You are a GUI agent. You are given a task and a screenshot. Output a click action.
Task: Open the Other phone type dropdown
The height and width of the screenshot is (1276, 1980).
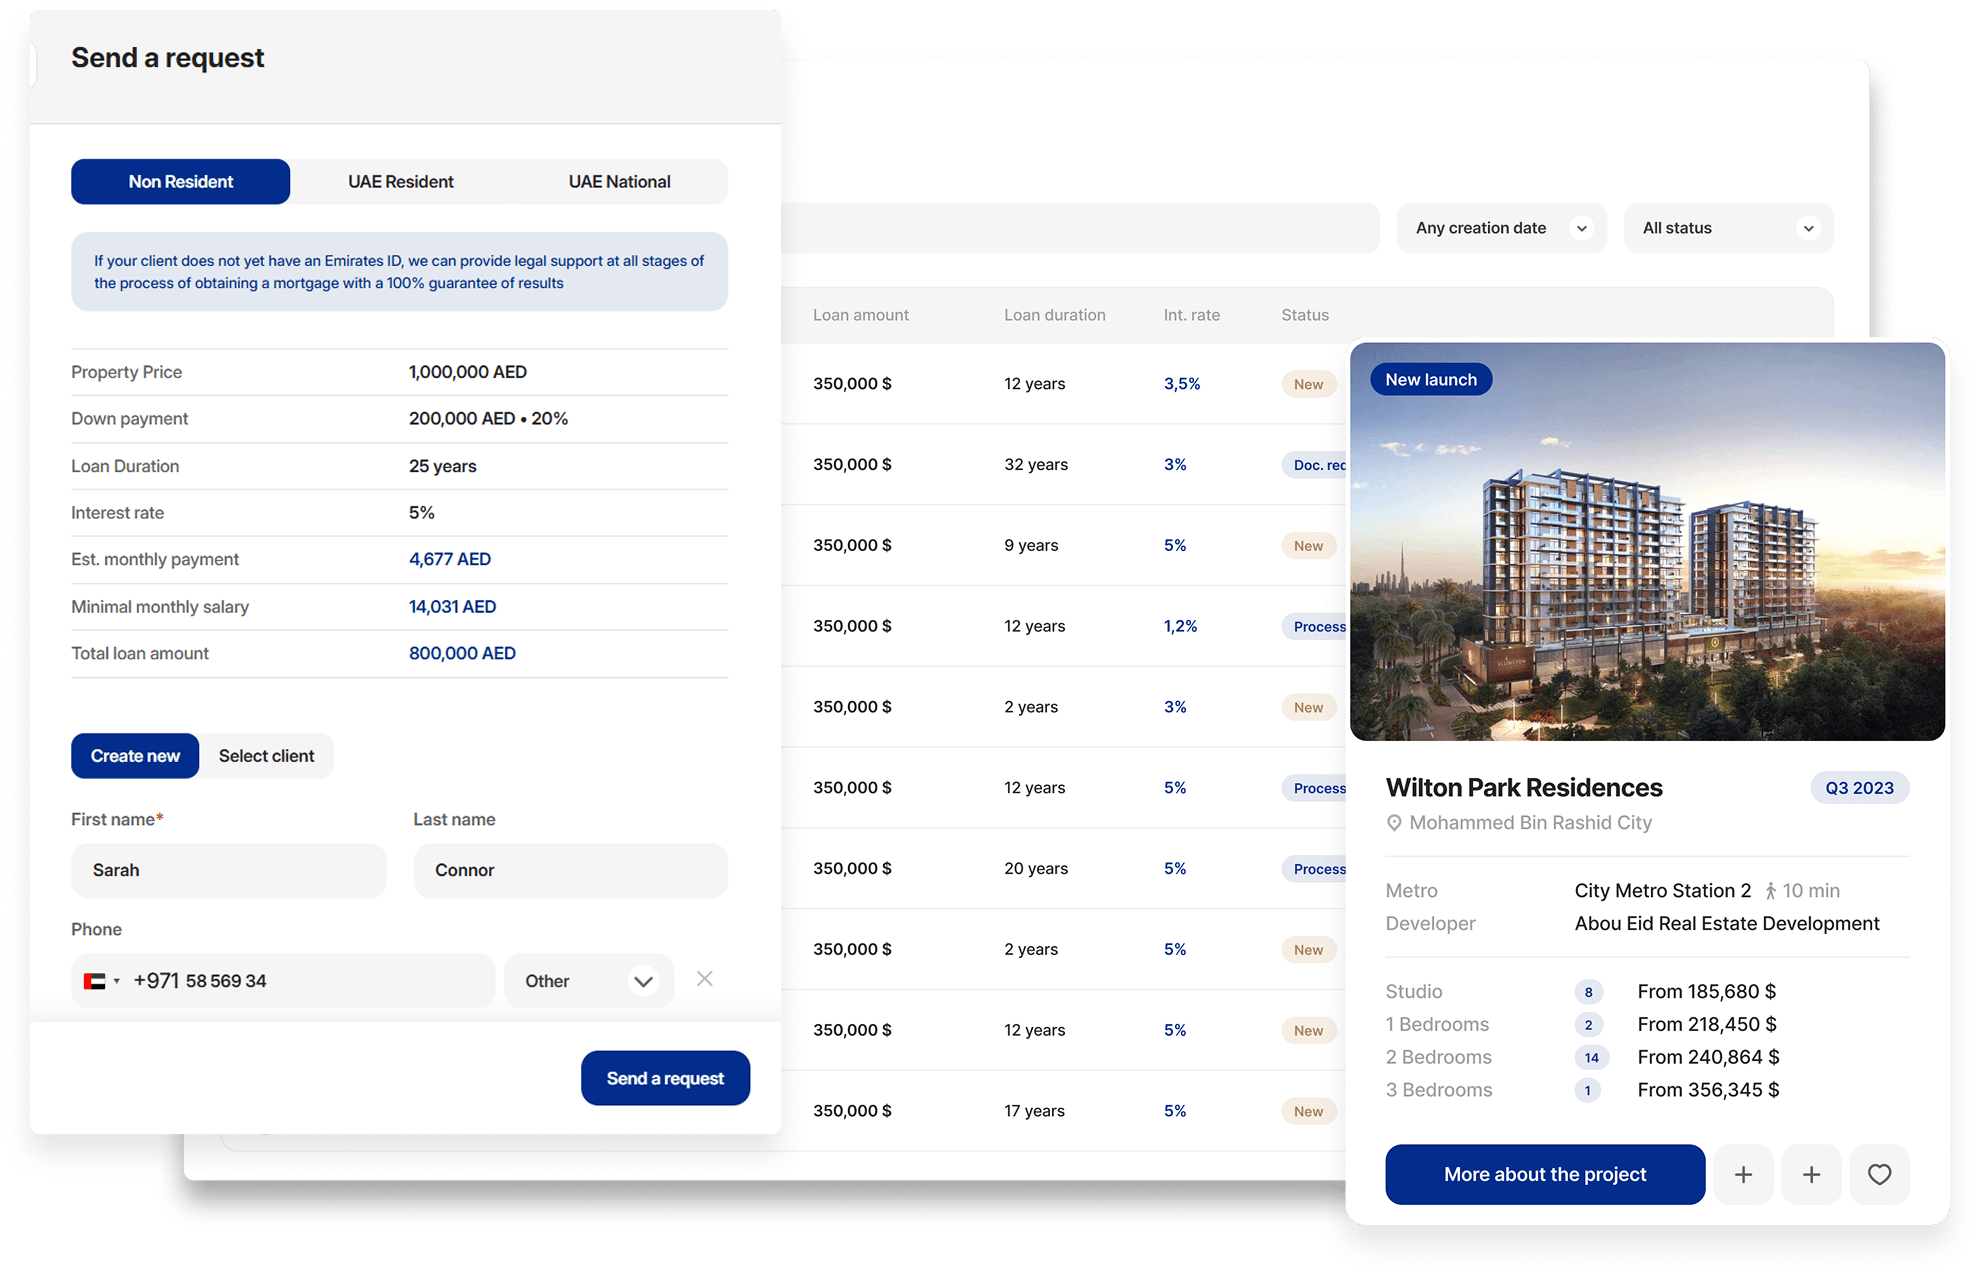[x=588, y=981]
